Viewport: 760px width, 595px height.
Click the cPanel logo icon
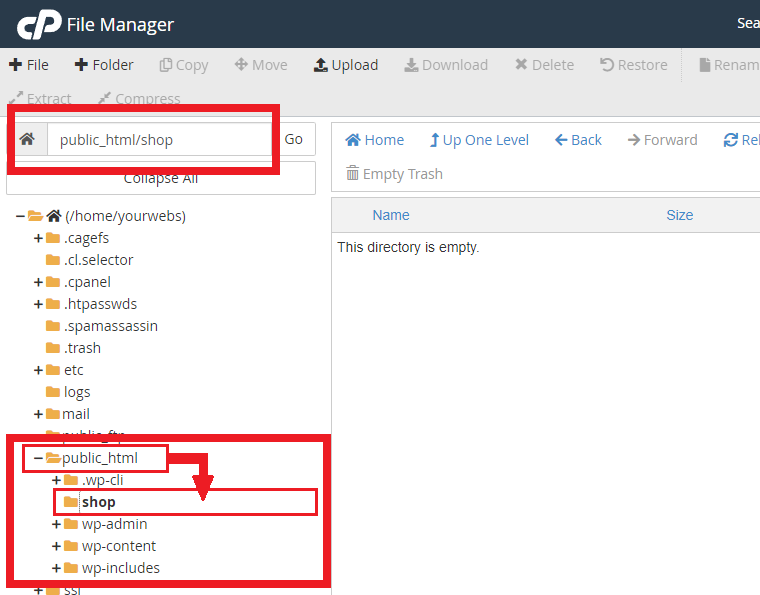[x=38, y=24]
